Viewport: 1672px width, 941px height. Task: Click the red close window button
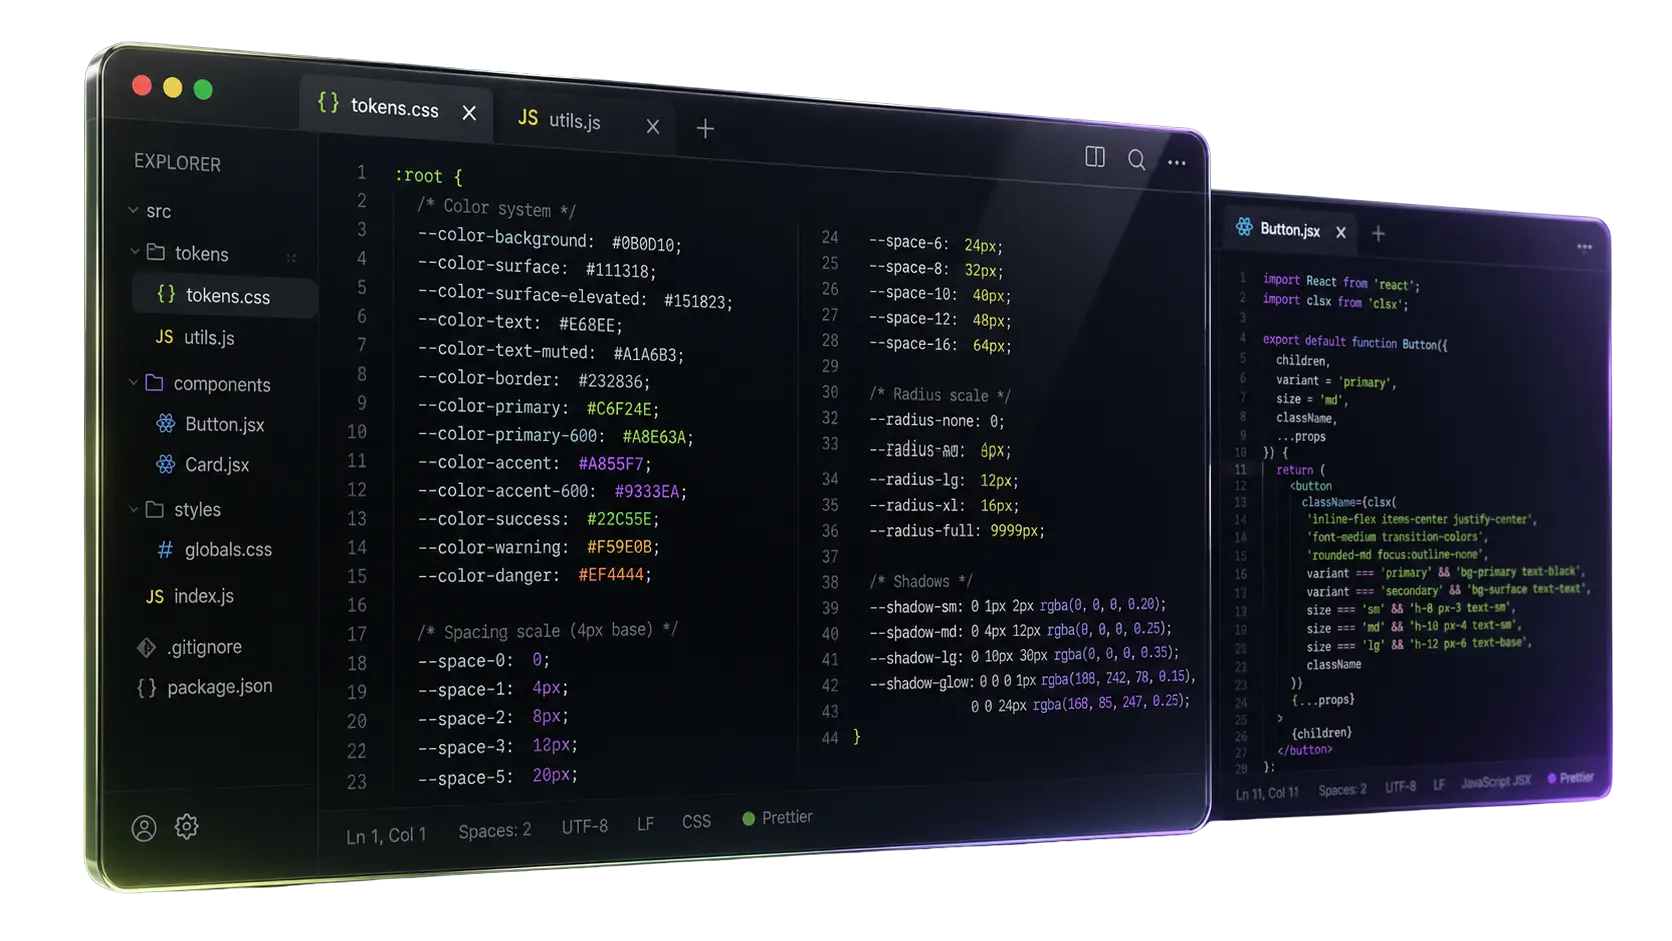point(142,86)
